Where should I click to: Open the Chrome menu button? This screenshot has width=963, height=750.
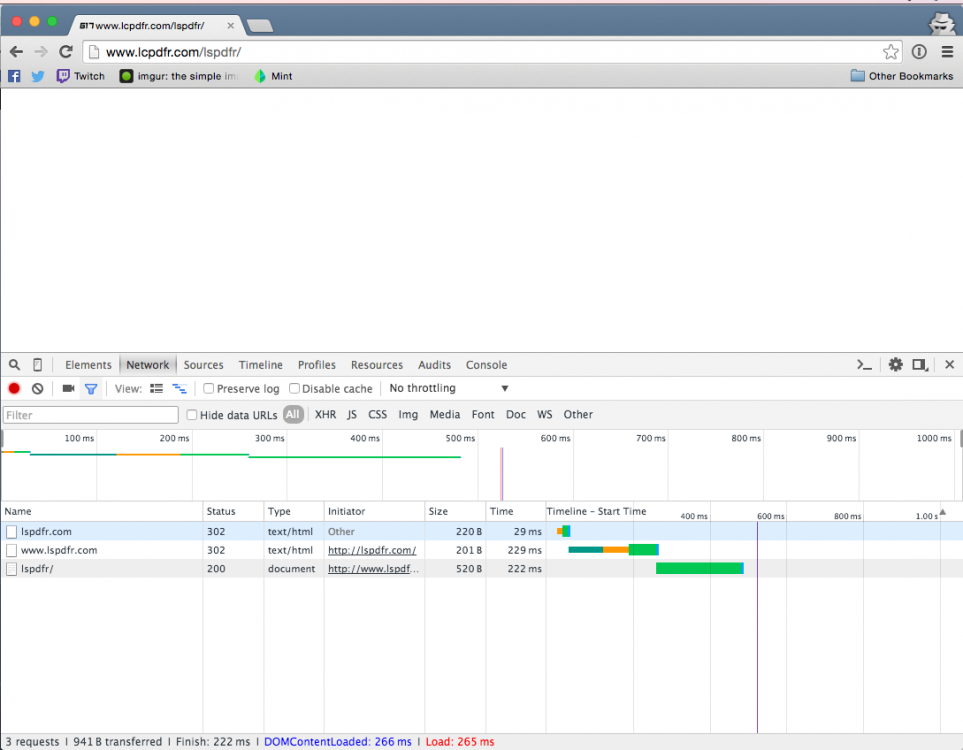tap(947, 52)
